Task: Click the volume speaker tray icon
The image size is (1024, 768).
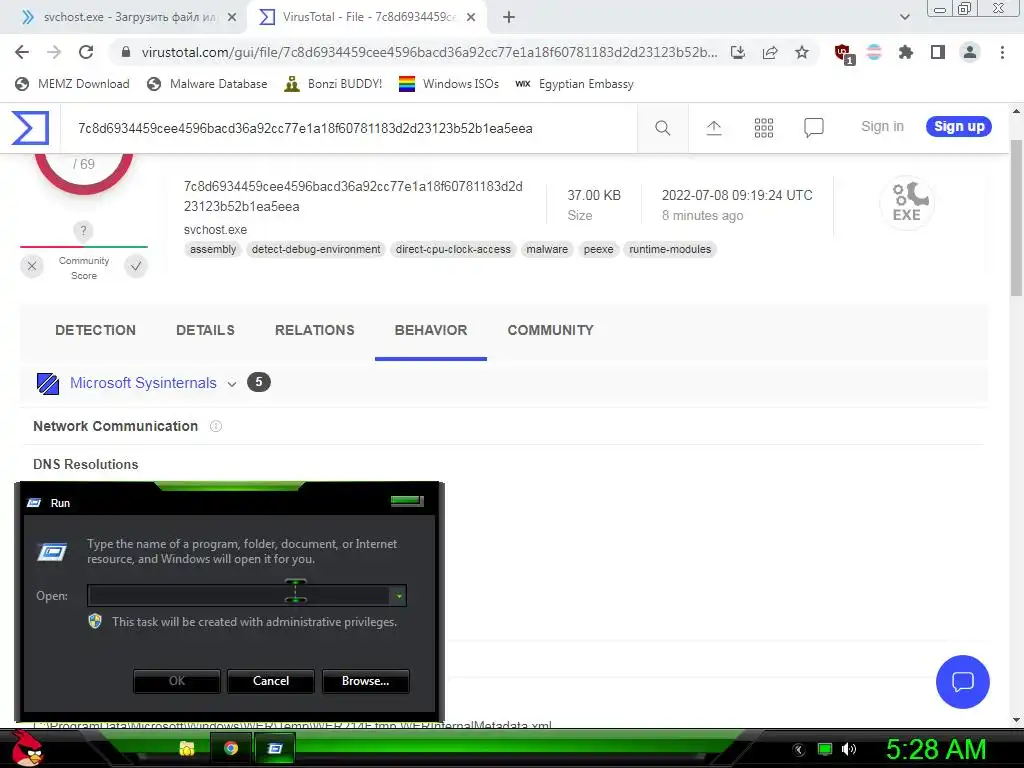Action: [848, 749]
